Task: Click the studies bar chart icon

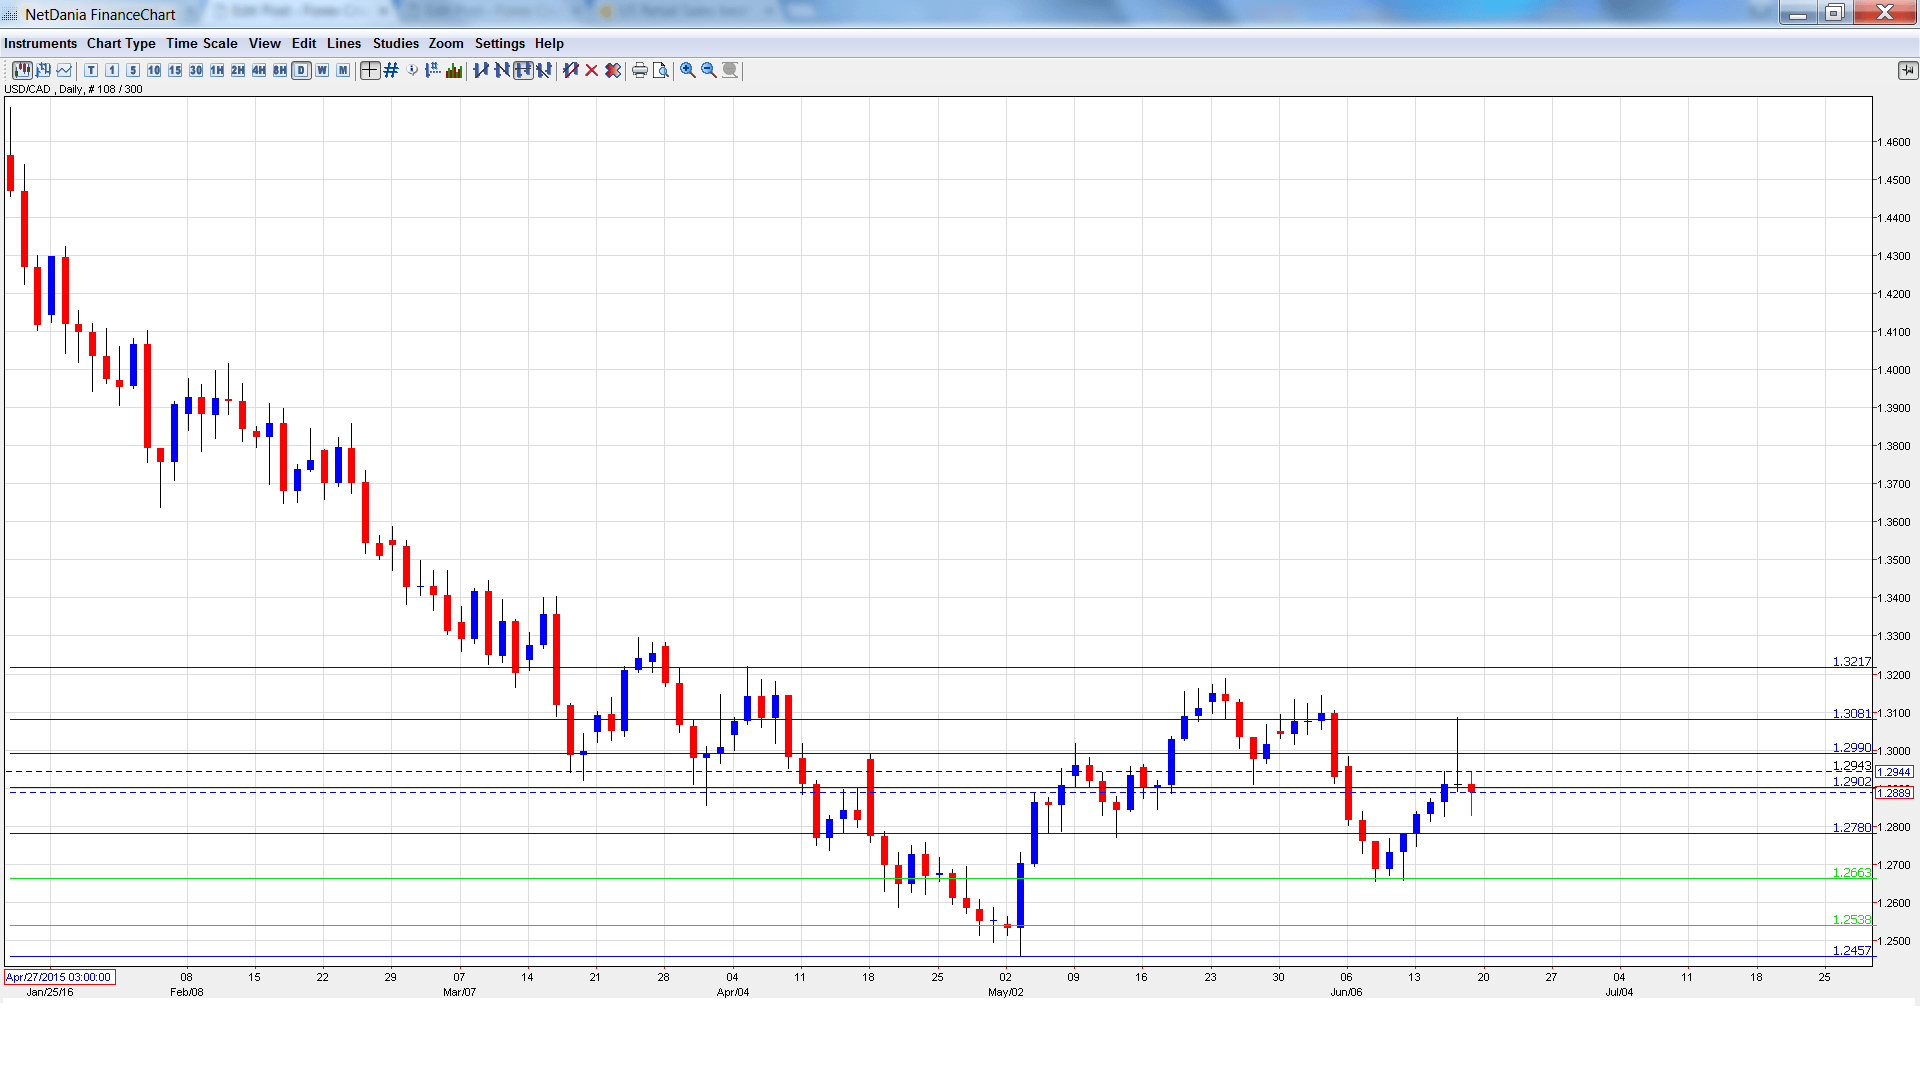Action: click(x=454, y=70)
